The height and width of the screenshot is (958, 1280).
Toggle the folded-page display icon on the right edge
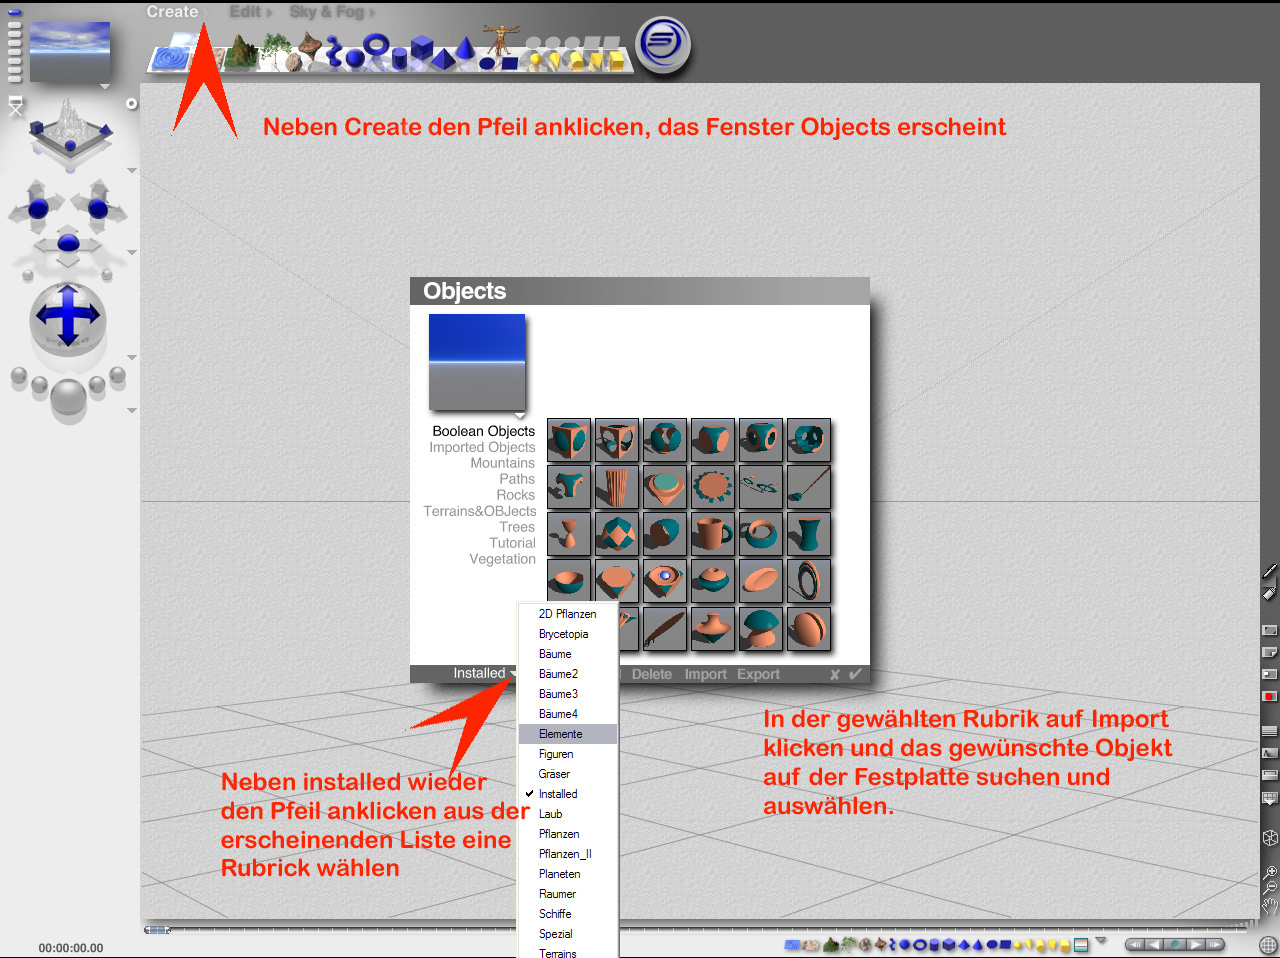tap(1270, 653)
